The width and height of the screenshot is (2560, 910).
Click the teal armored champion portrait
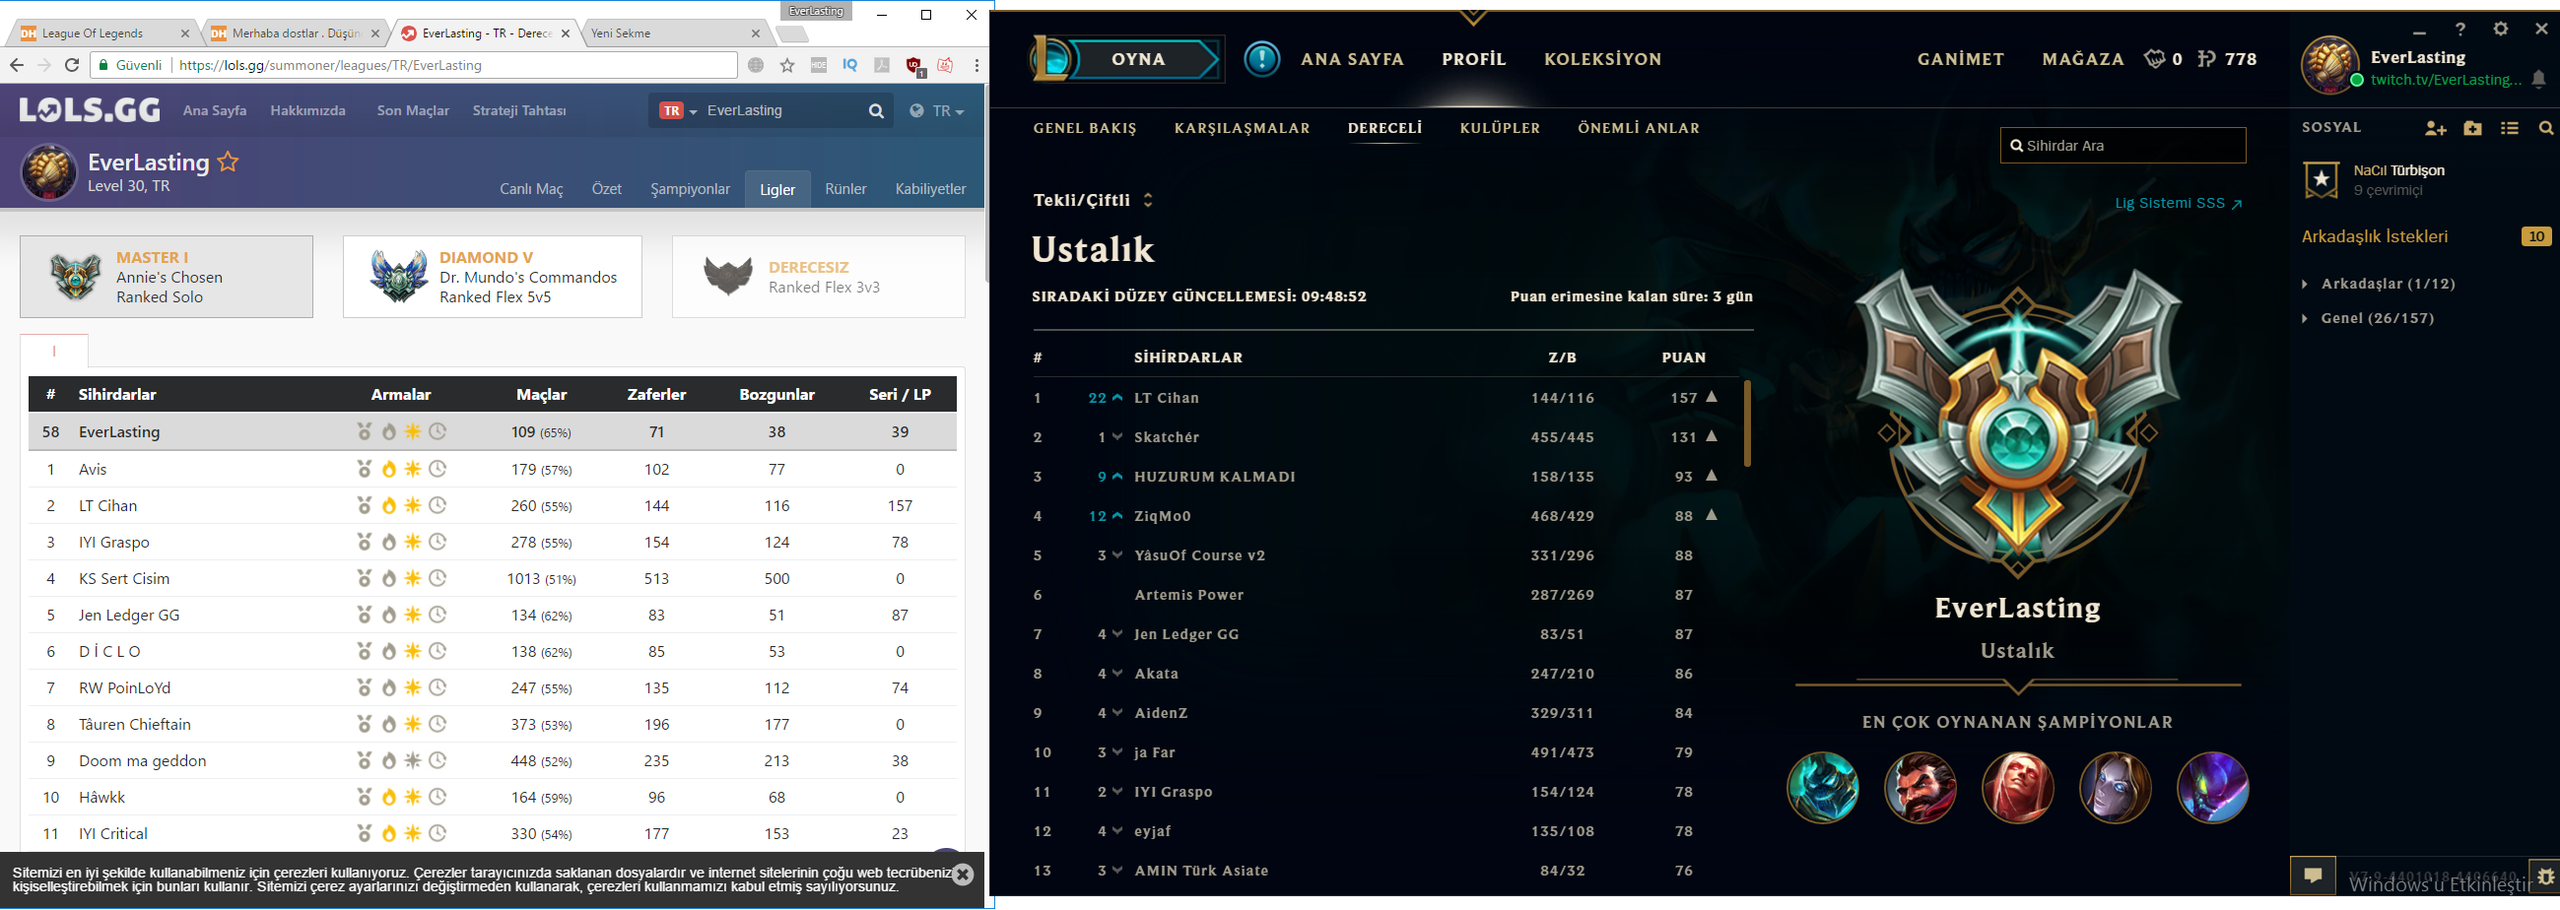coord(1823,788)
